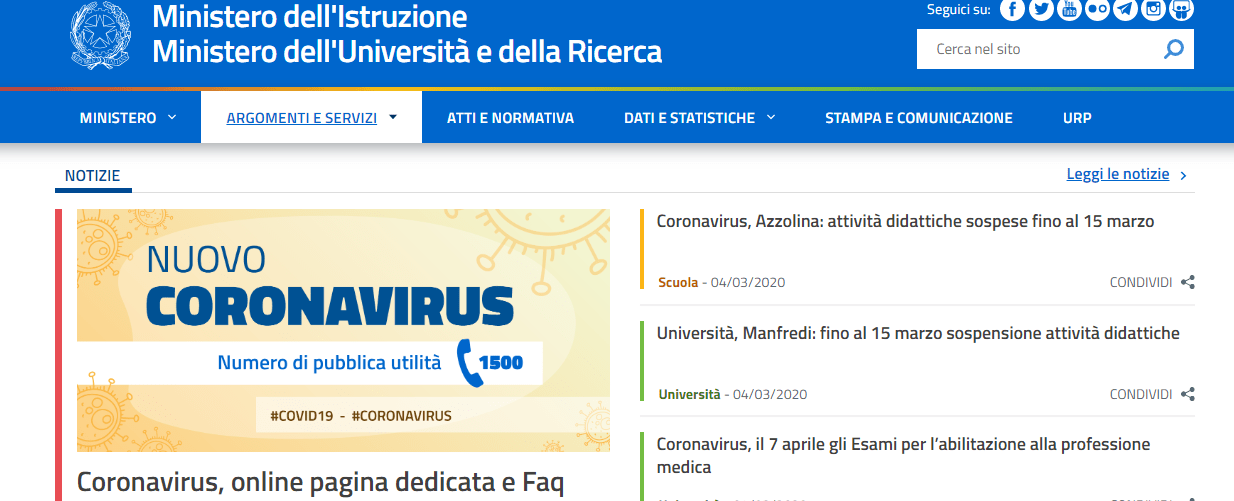Click share icon for Azzolina news item

click(x=1187, y=282)
